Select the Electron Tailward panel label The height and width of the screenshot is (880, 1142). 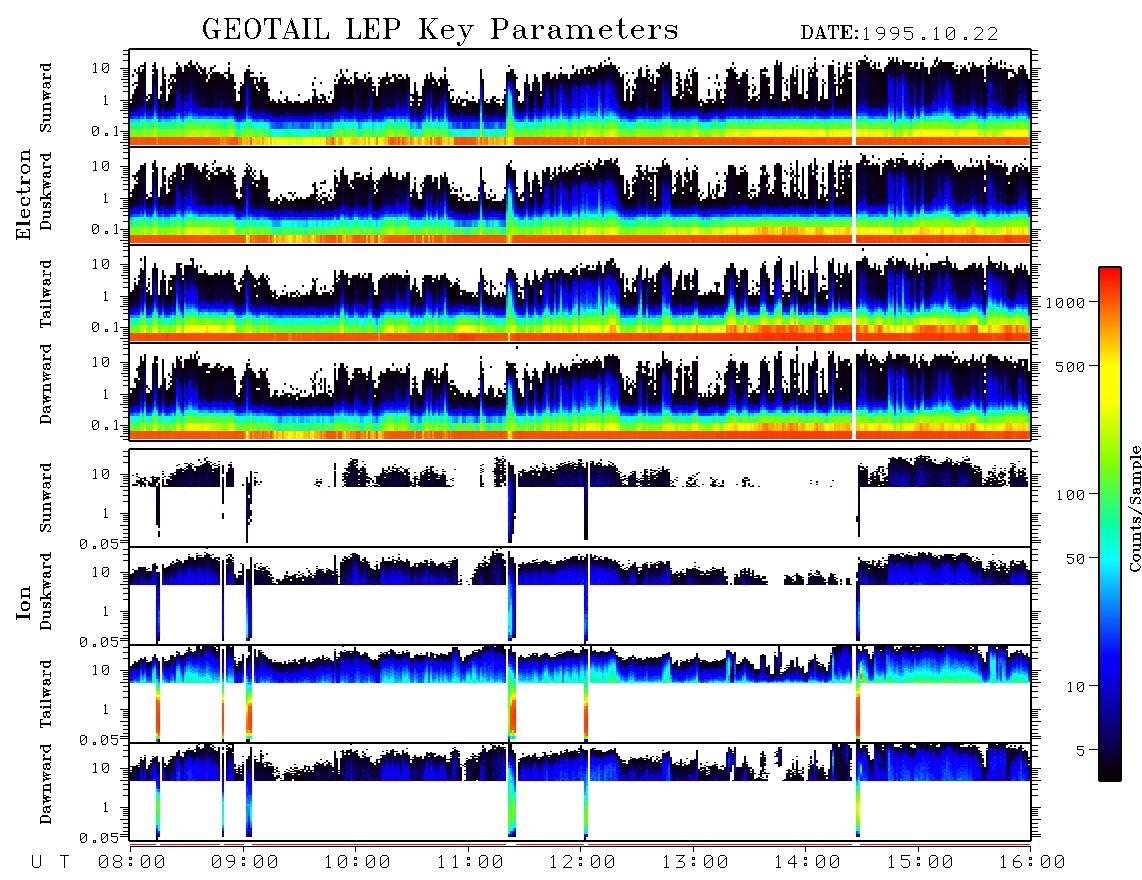pyautogui.click(x=46, y=294)
